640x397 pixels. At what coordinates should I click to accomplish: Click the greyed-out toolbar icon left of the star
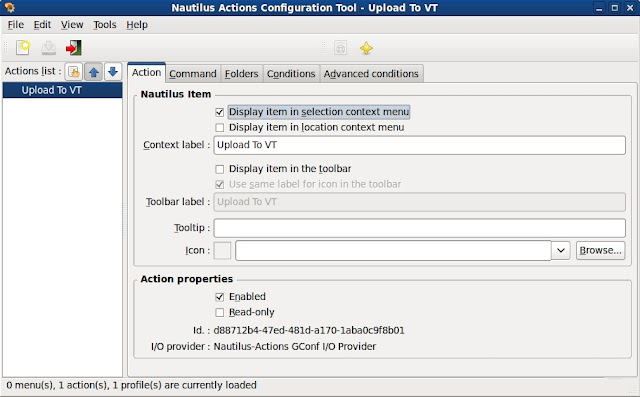coord(340,48)
